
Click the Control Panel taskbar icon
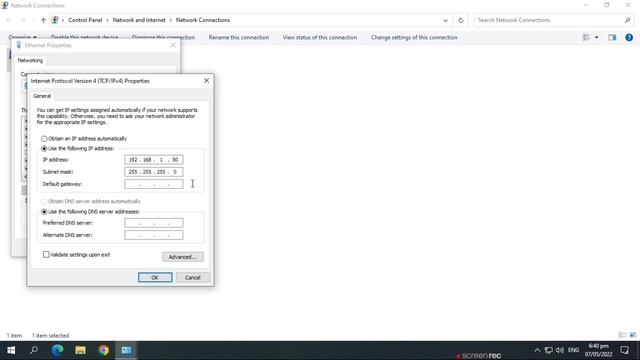(126, 350)
